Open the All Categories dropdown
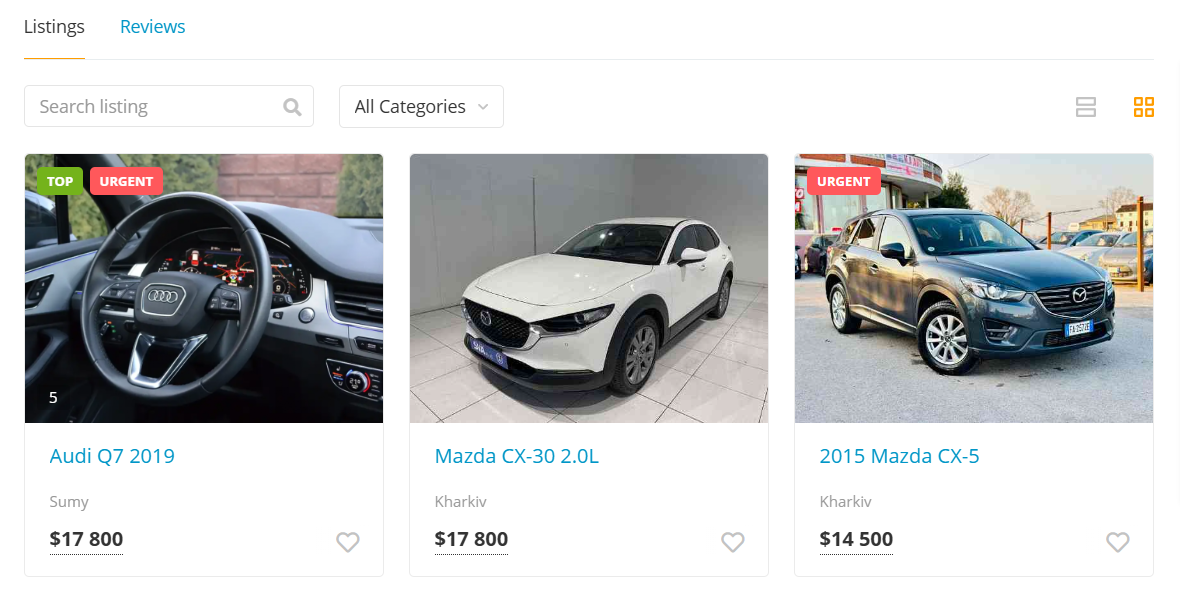The width and height of the screenshot is (1180, 598). pos(421,107)
